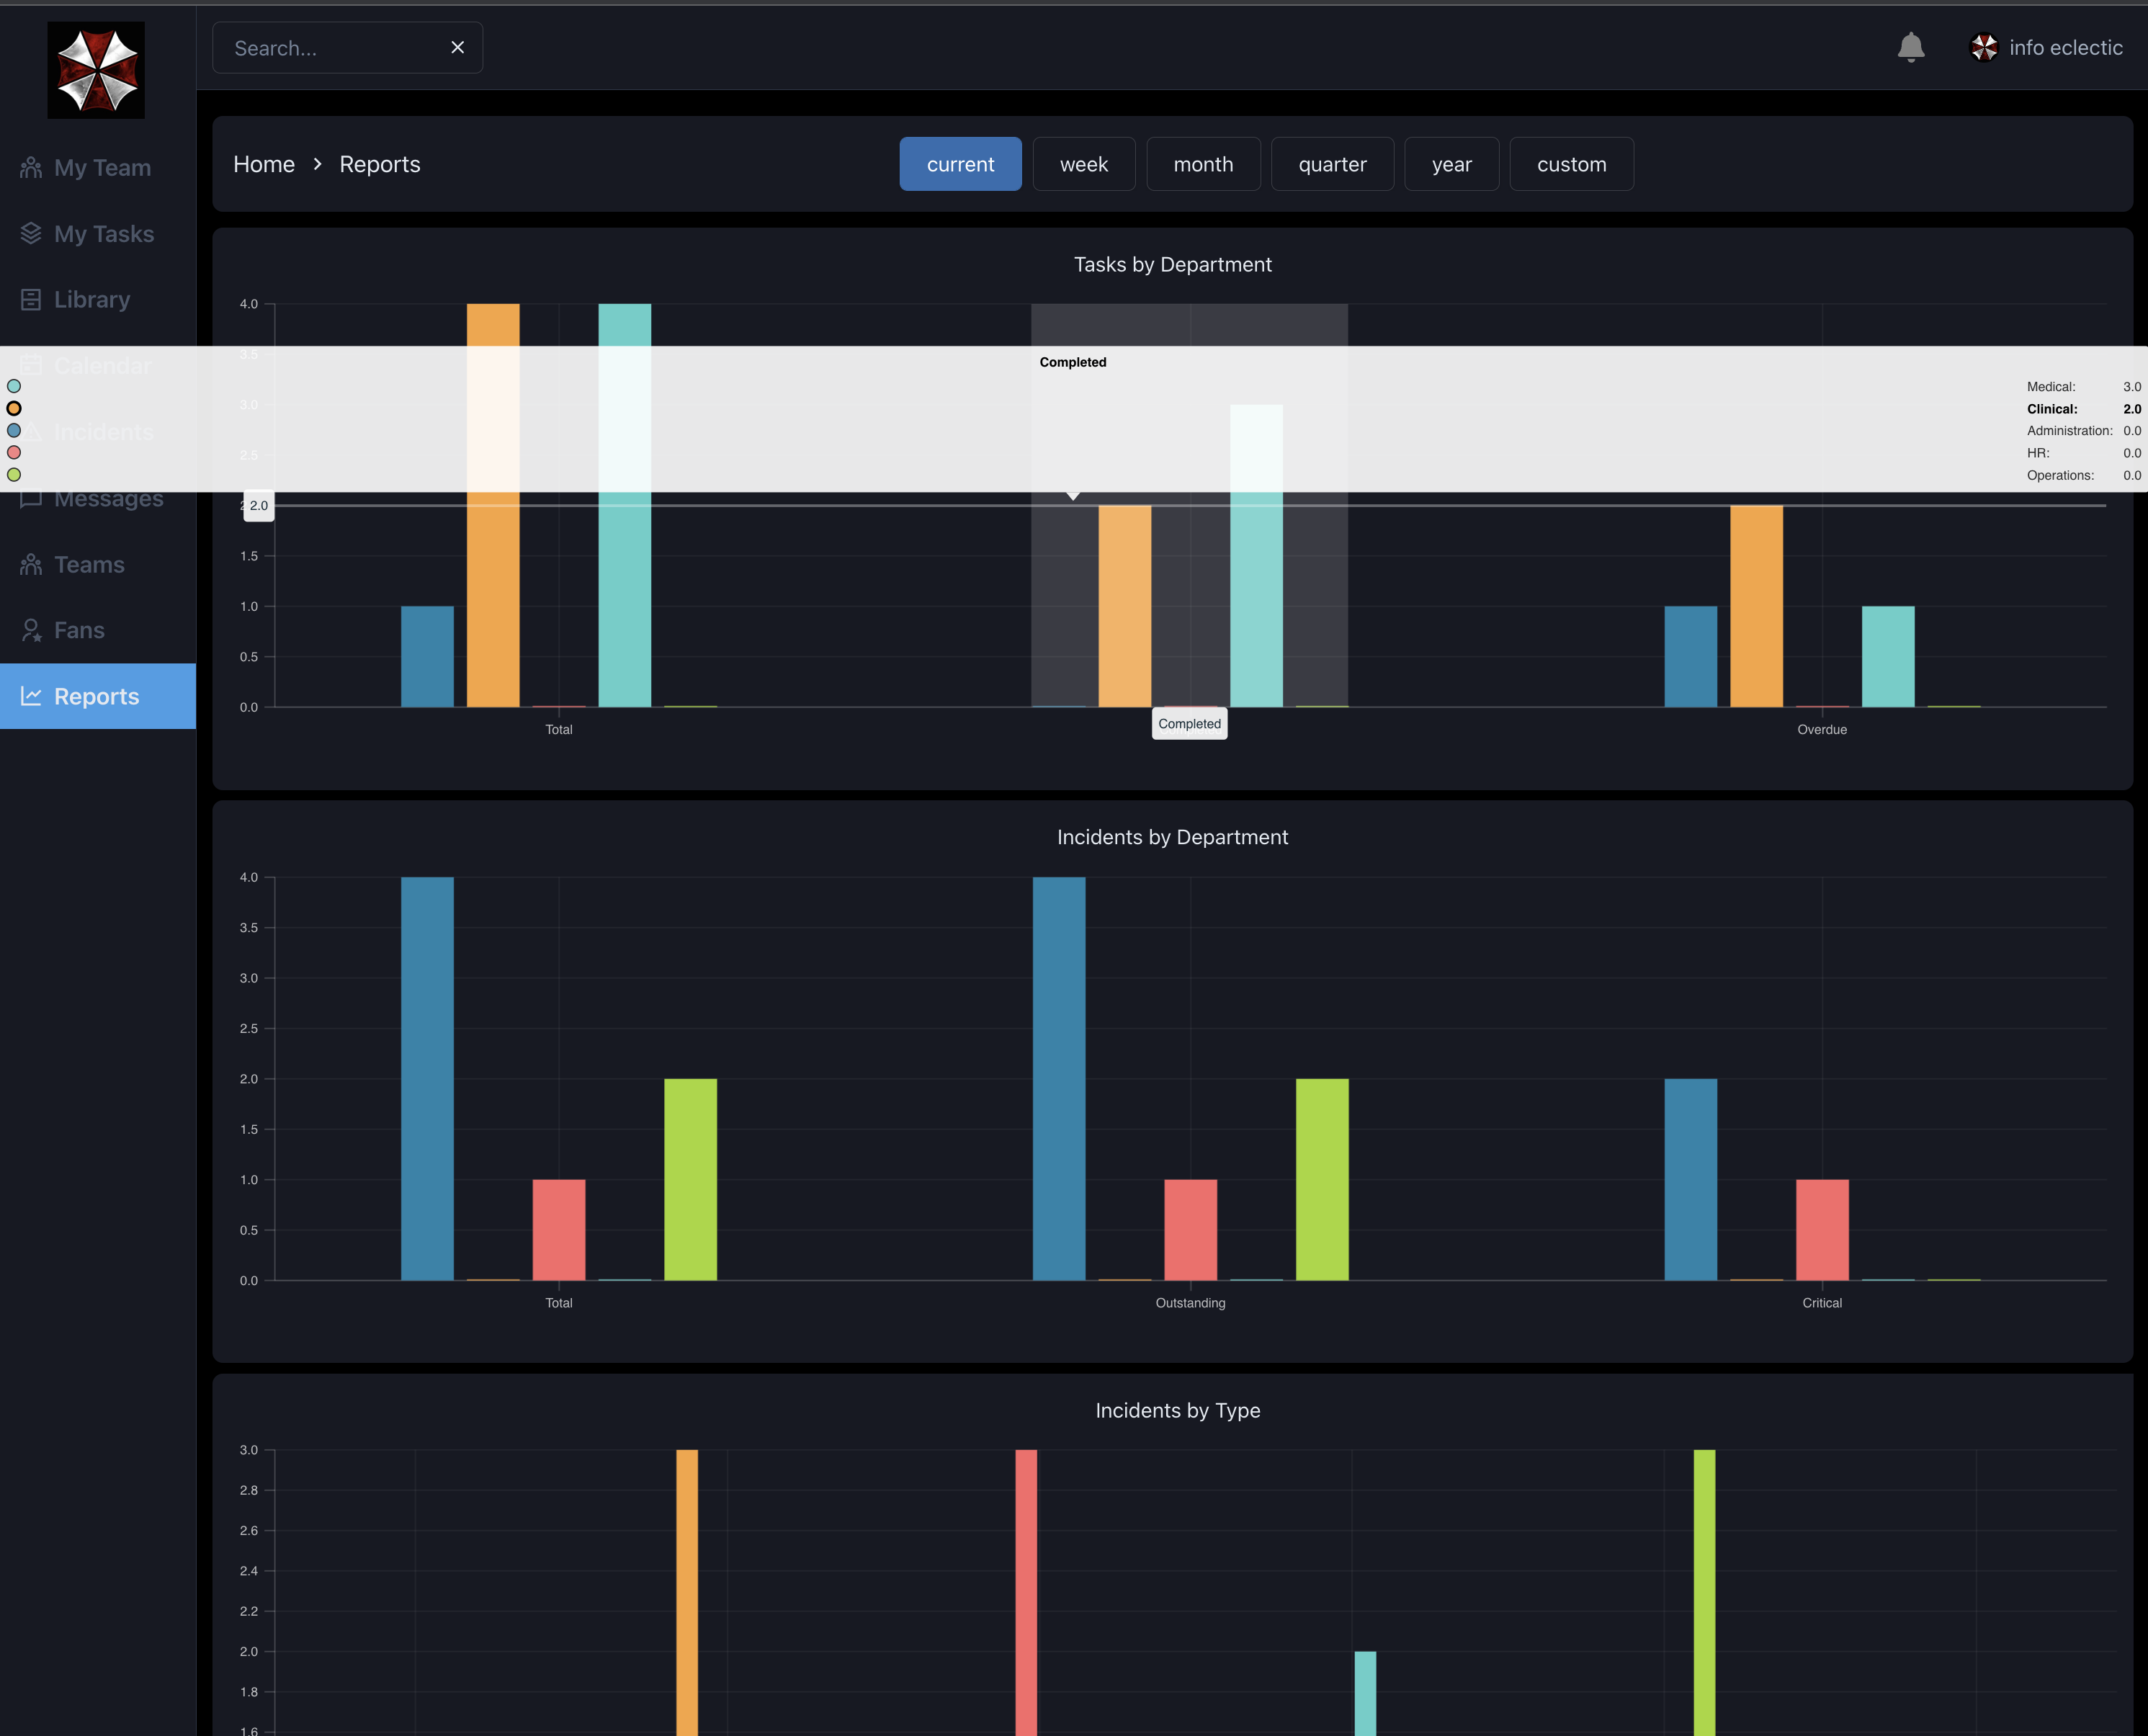Viewport: 2148px width, 1736px height.
Task: Open the Teams section
Action: coord(89,564)
